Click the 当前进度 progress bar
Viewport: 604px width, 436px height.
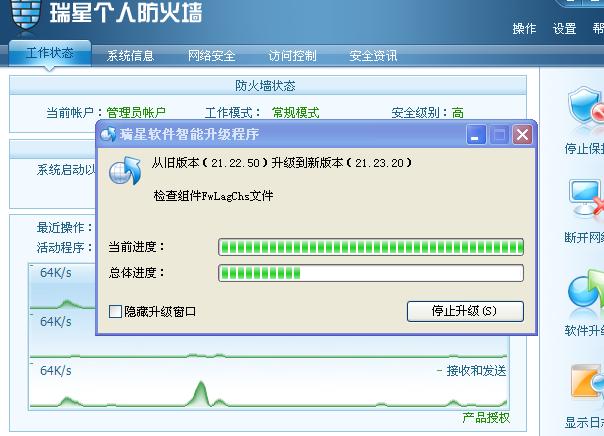click(x=371, y=247)
